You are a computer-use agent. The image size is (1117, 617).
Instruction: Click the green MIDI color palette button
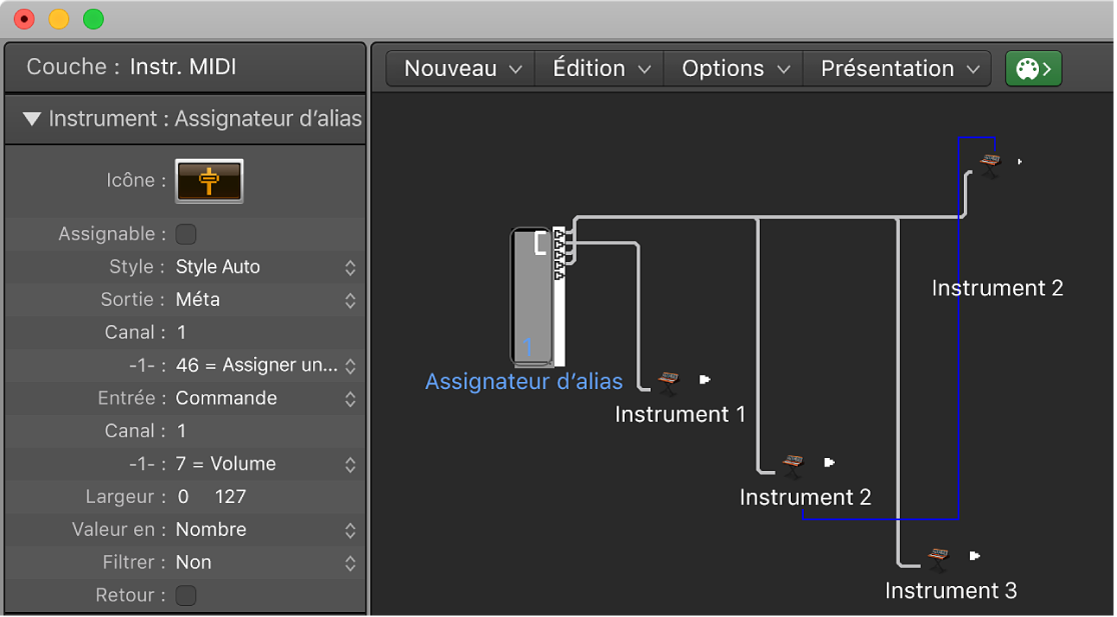coord(1033,69)
